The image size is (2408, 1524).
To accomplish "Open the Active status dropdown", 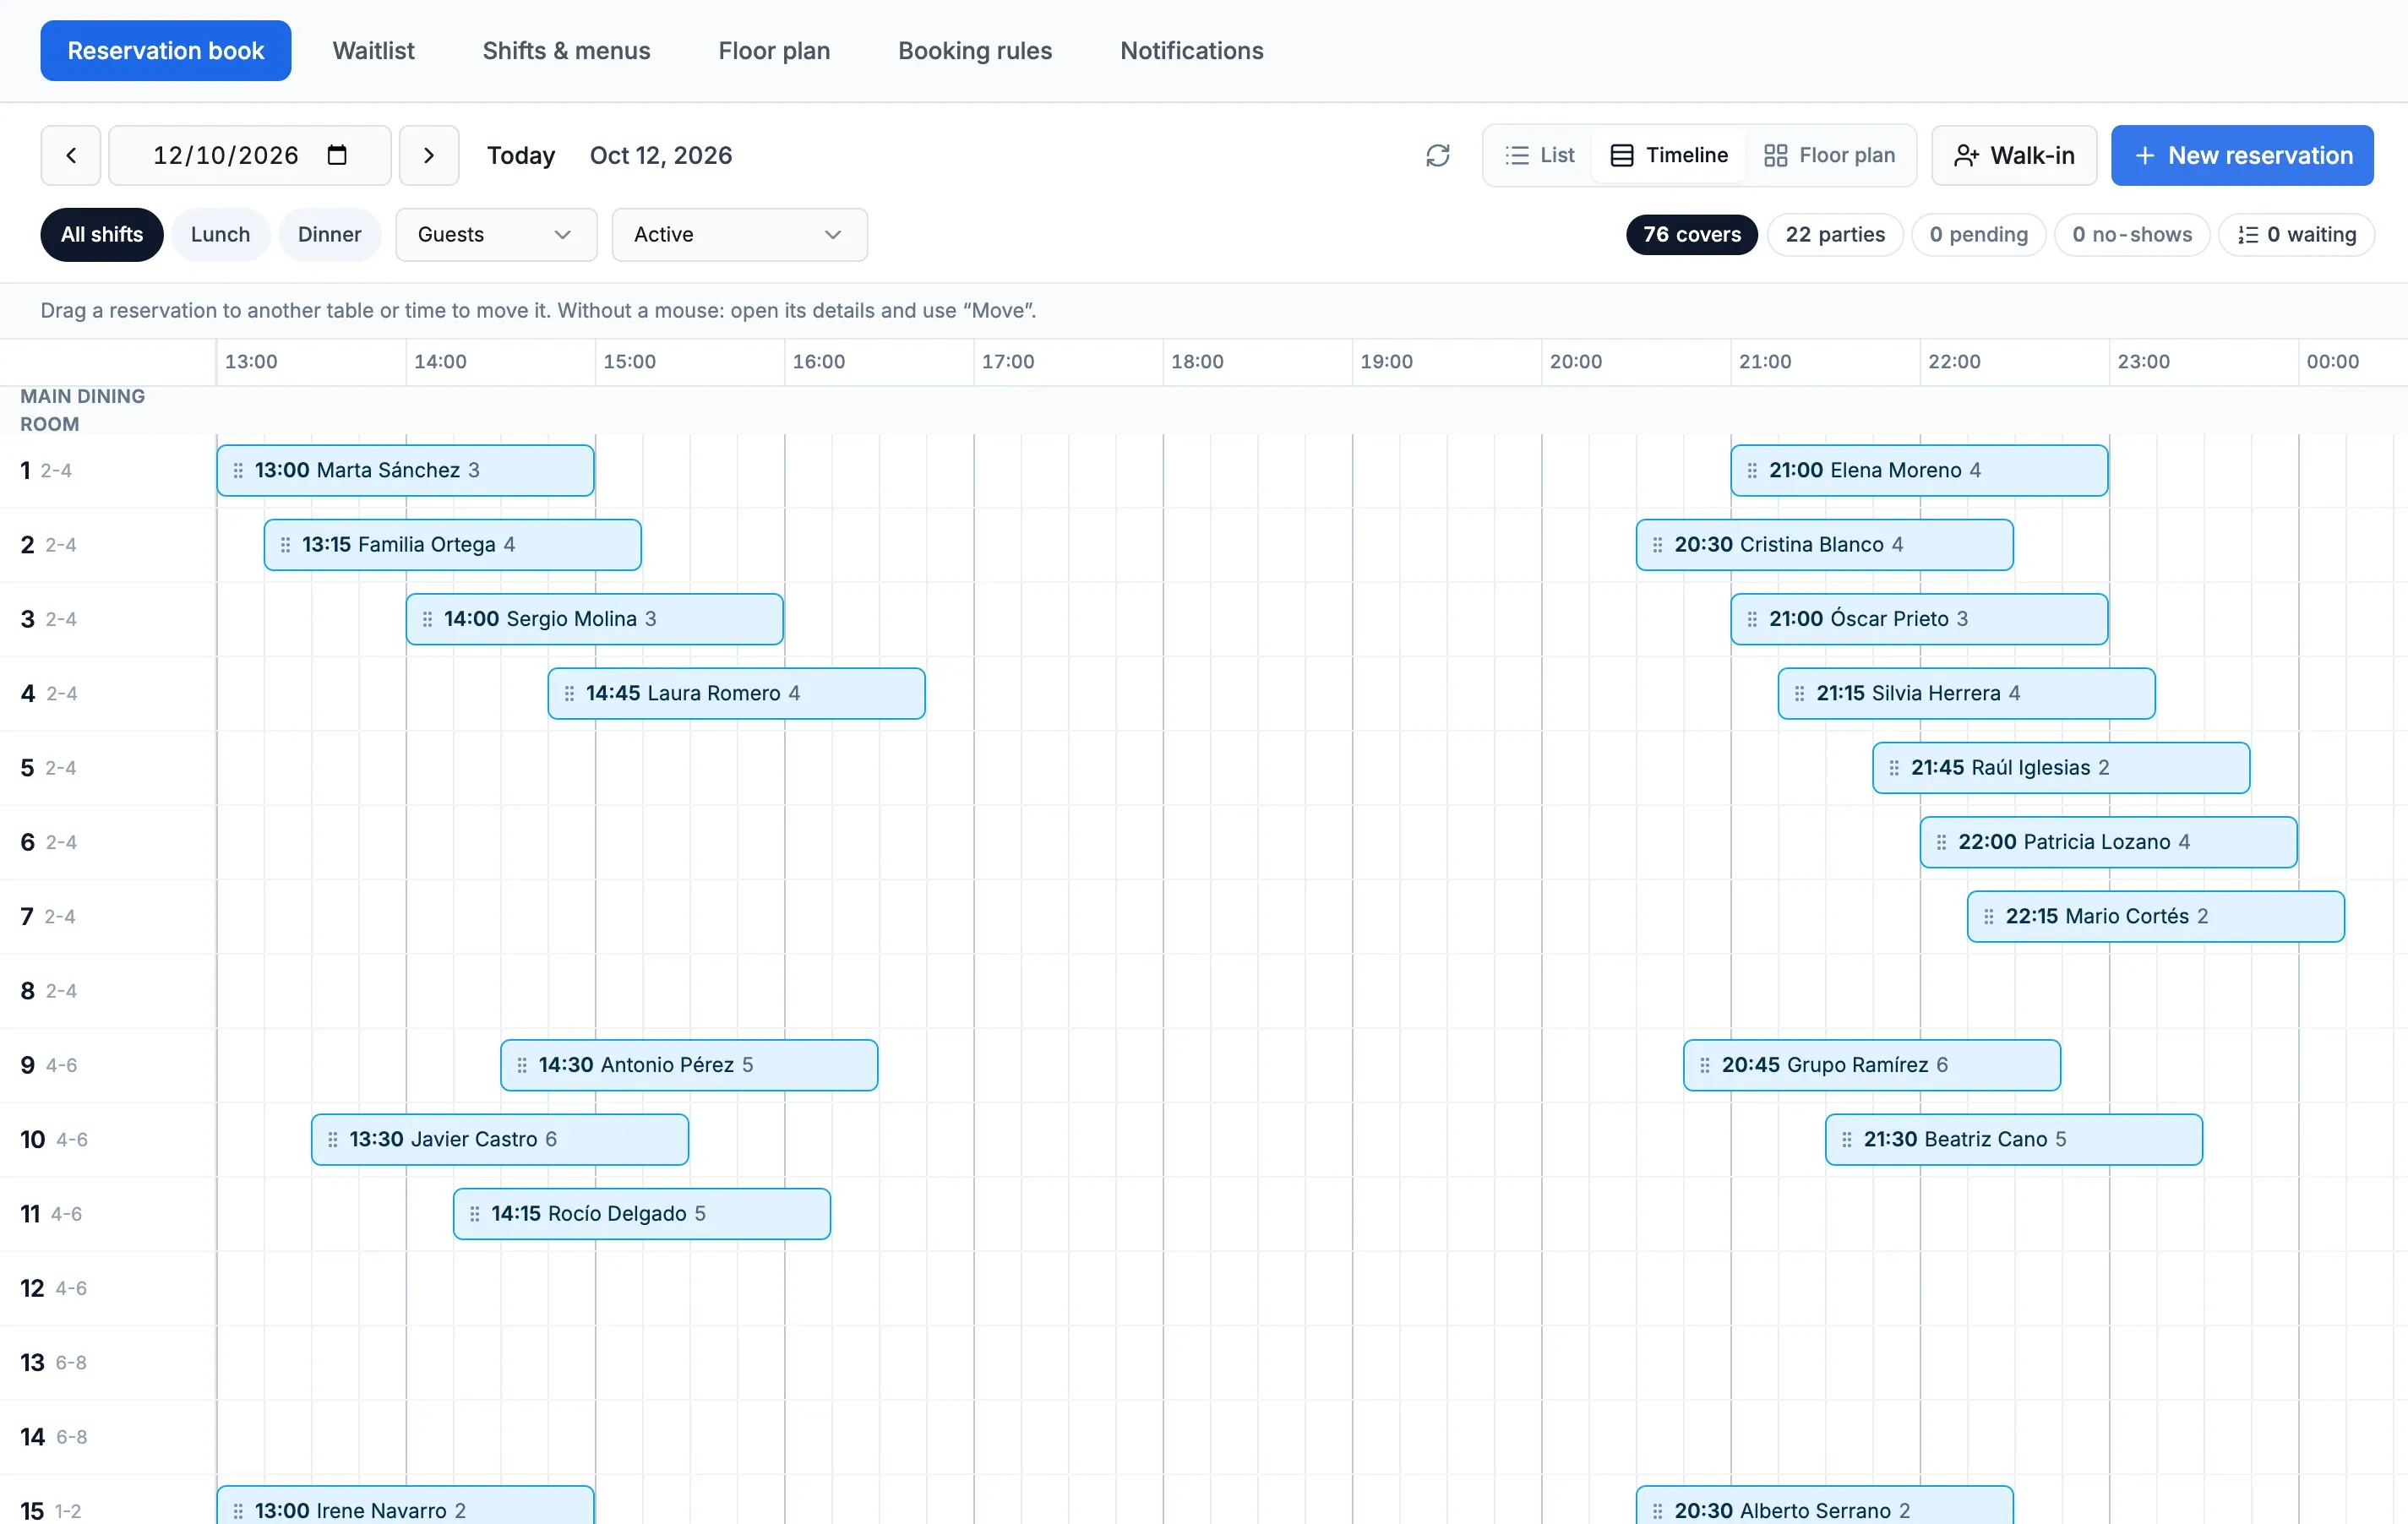I will [x=739, y=234].
